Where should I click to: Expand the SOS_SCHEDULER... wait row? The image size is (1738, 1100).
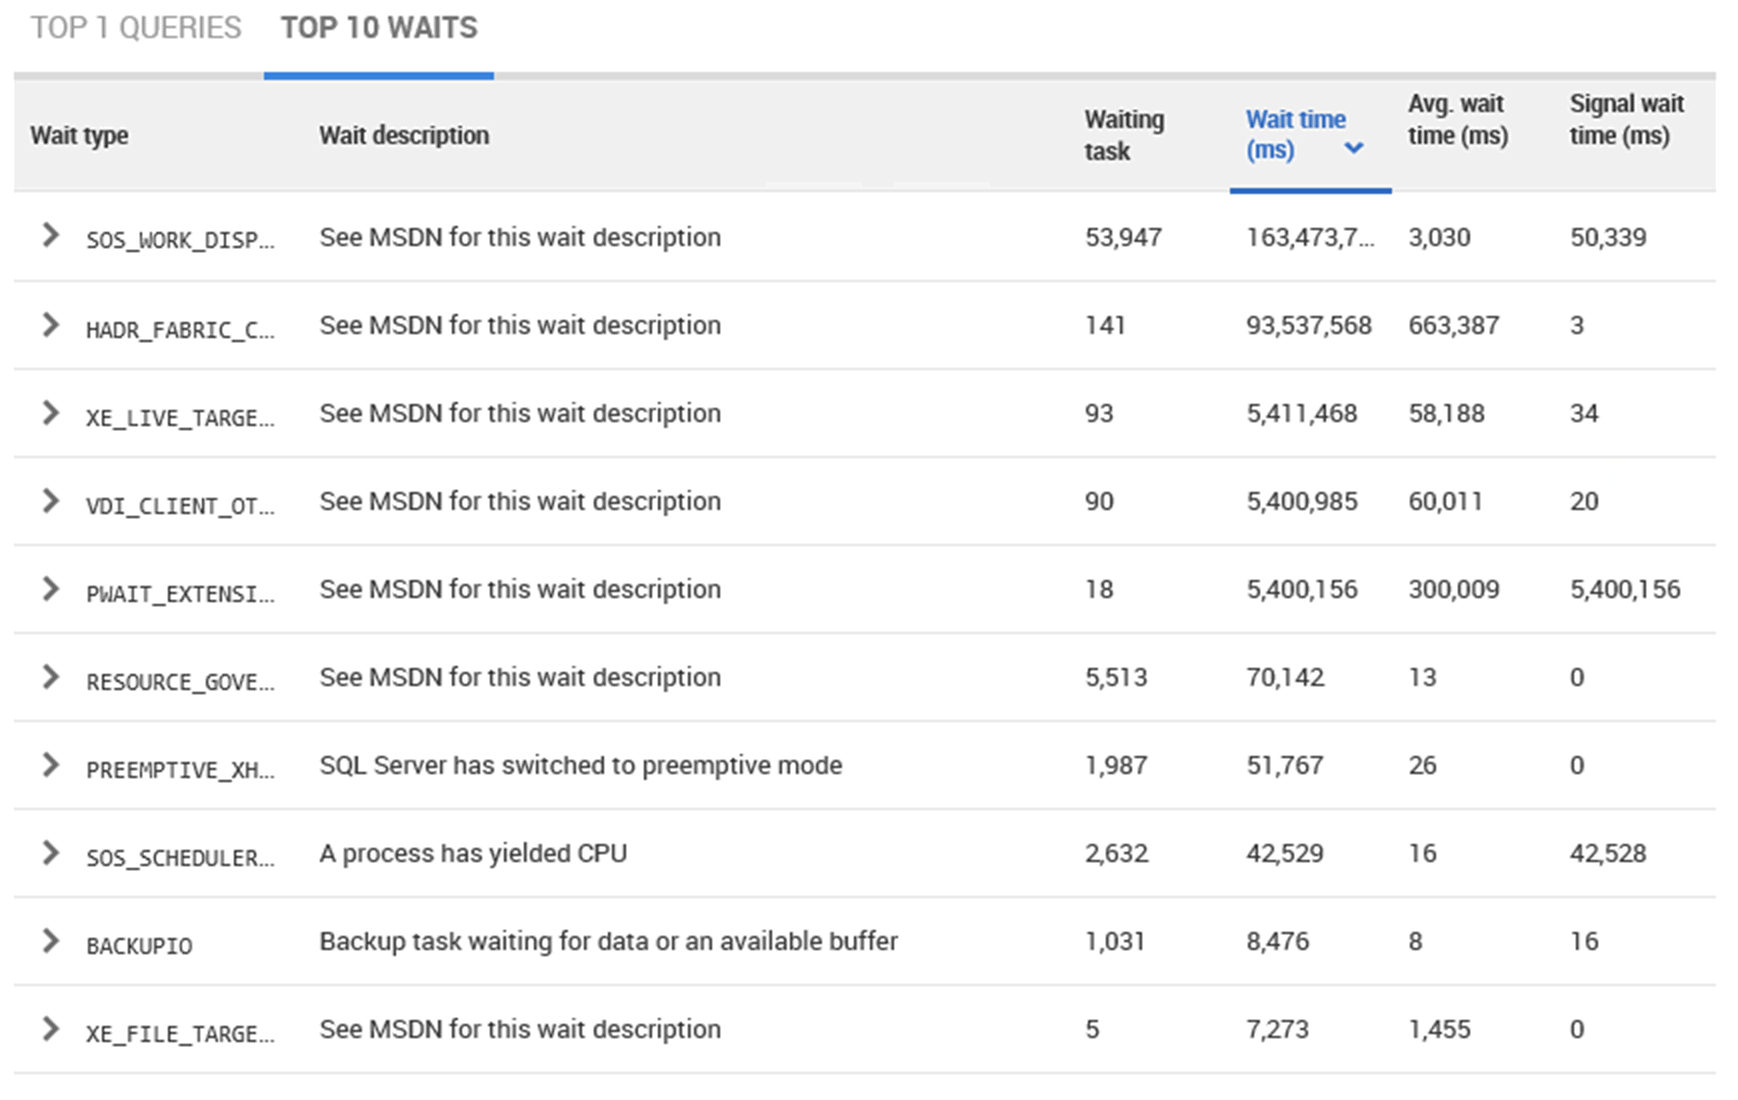pos(50,852)
